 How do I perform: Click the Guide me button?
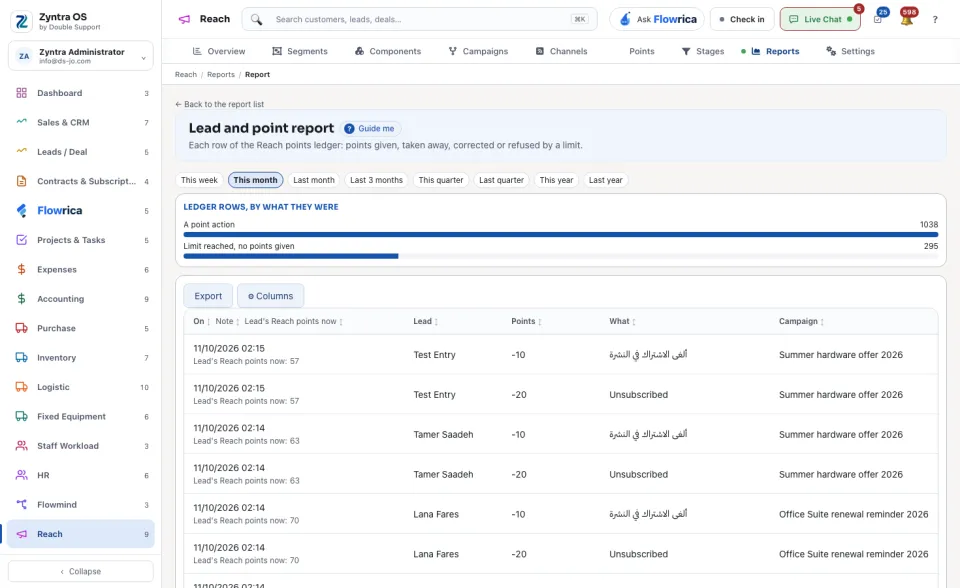click(371, 129)
